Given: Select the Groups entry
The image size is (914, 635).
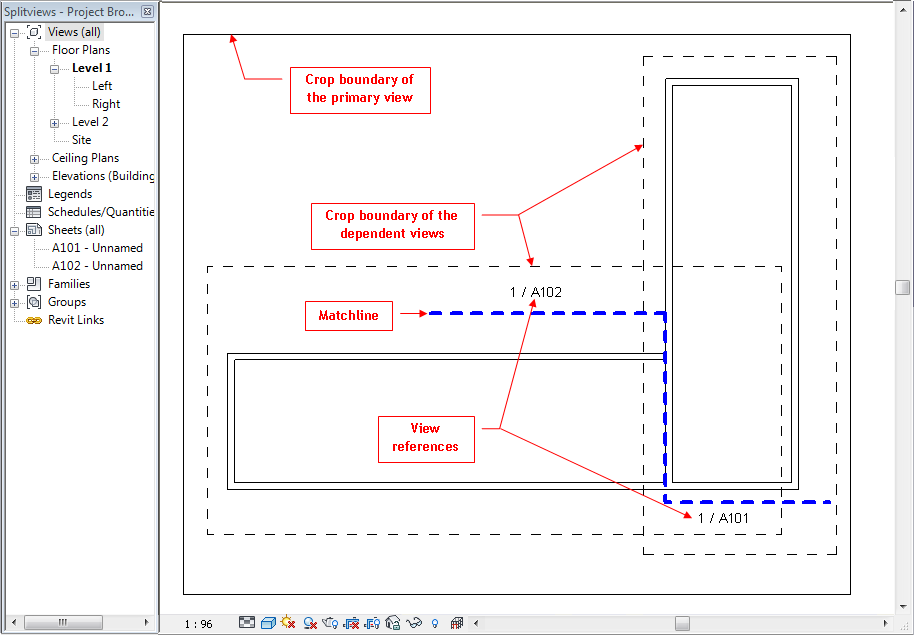Looking at the screenshot, I should (67, 302).
